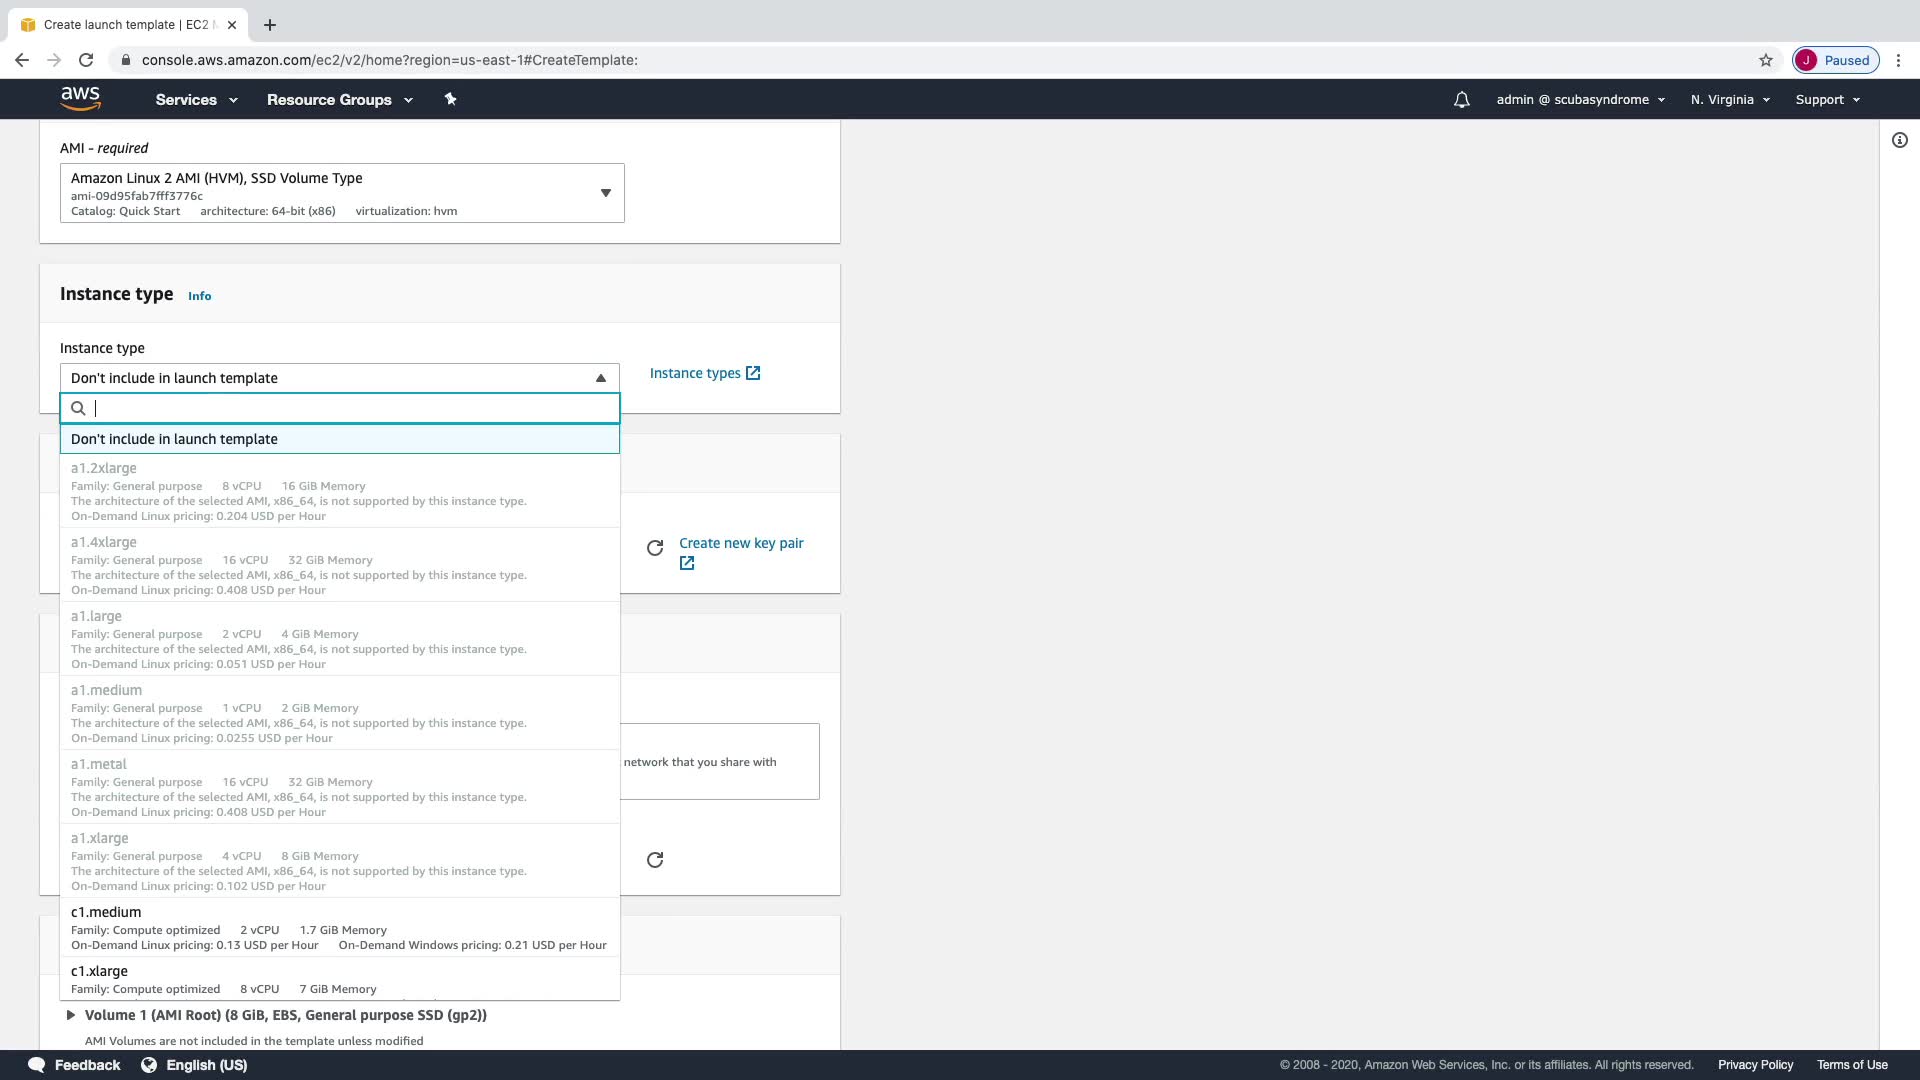
Task: Click the lower refresh icon in network section
Action: (x=655, y=860)
